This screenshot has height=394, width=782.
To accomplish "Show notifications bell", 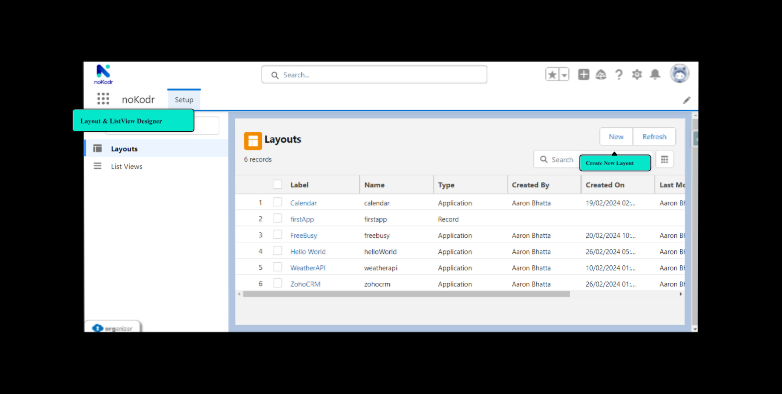I will (655, 75).
